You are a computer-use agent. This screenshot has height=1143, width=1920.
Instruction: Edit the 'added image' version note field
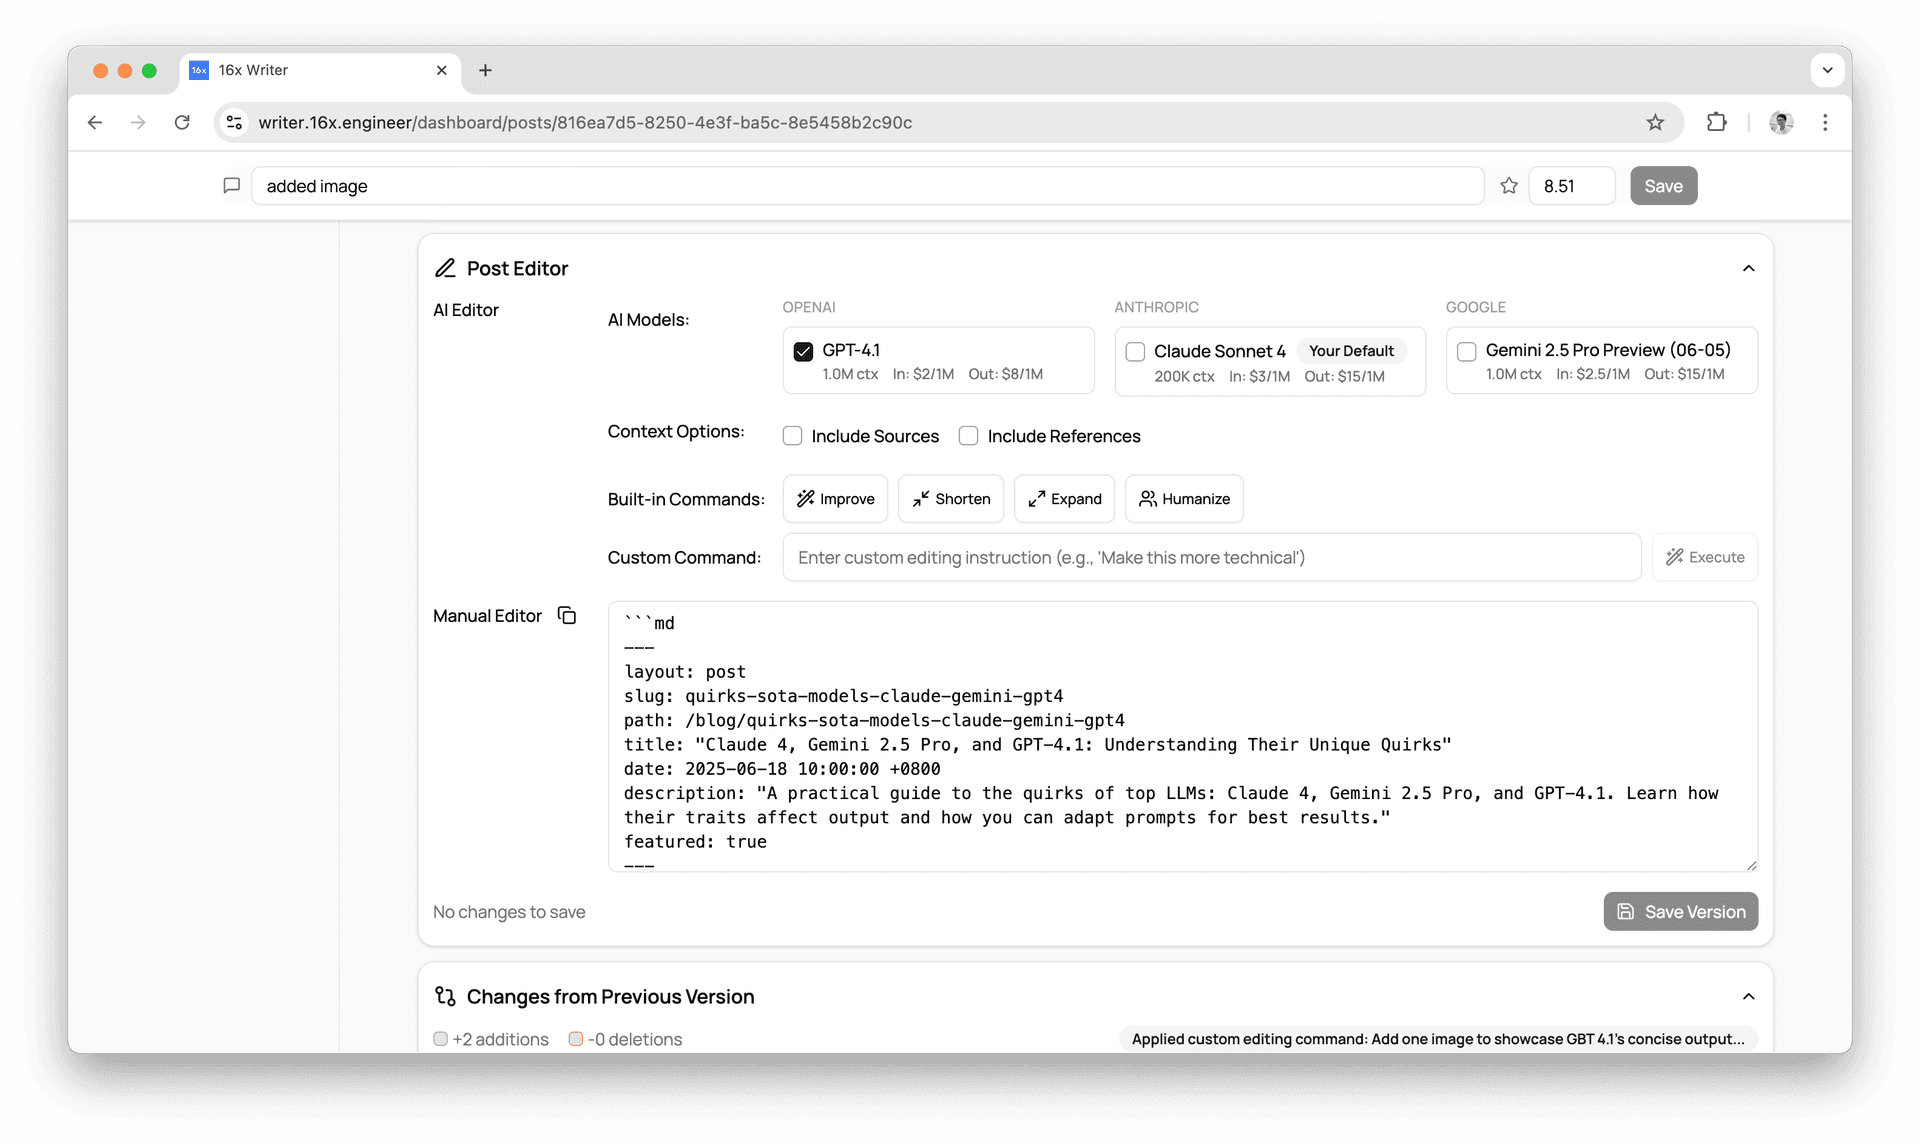point(867,186)
